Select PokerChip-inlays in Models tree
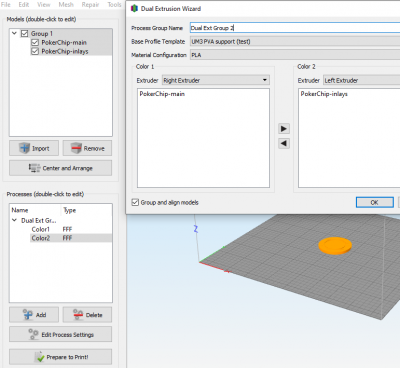 point(65,51)
